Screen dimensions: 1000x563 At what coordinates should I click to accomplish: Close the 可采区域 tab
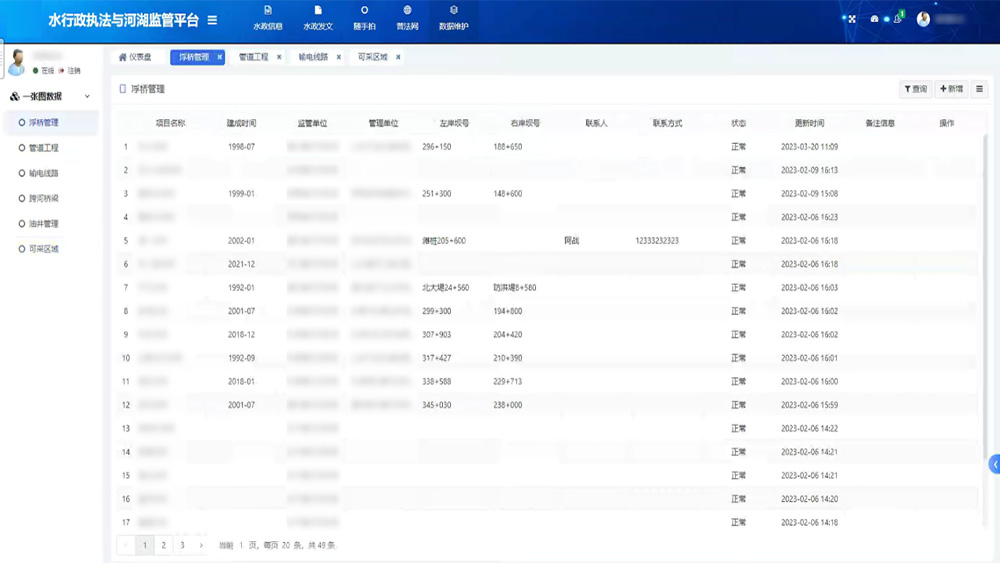(x=398, y=57)
